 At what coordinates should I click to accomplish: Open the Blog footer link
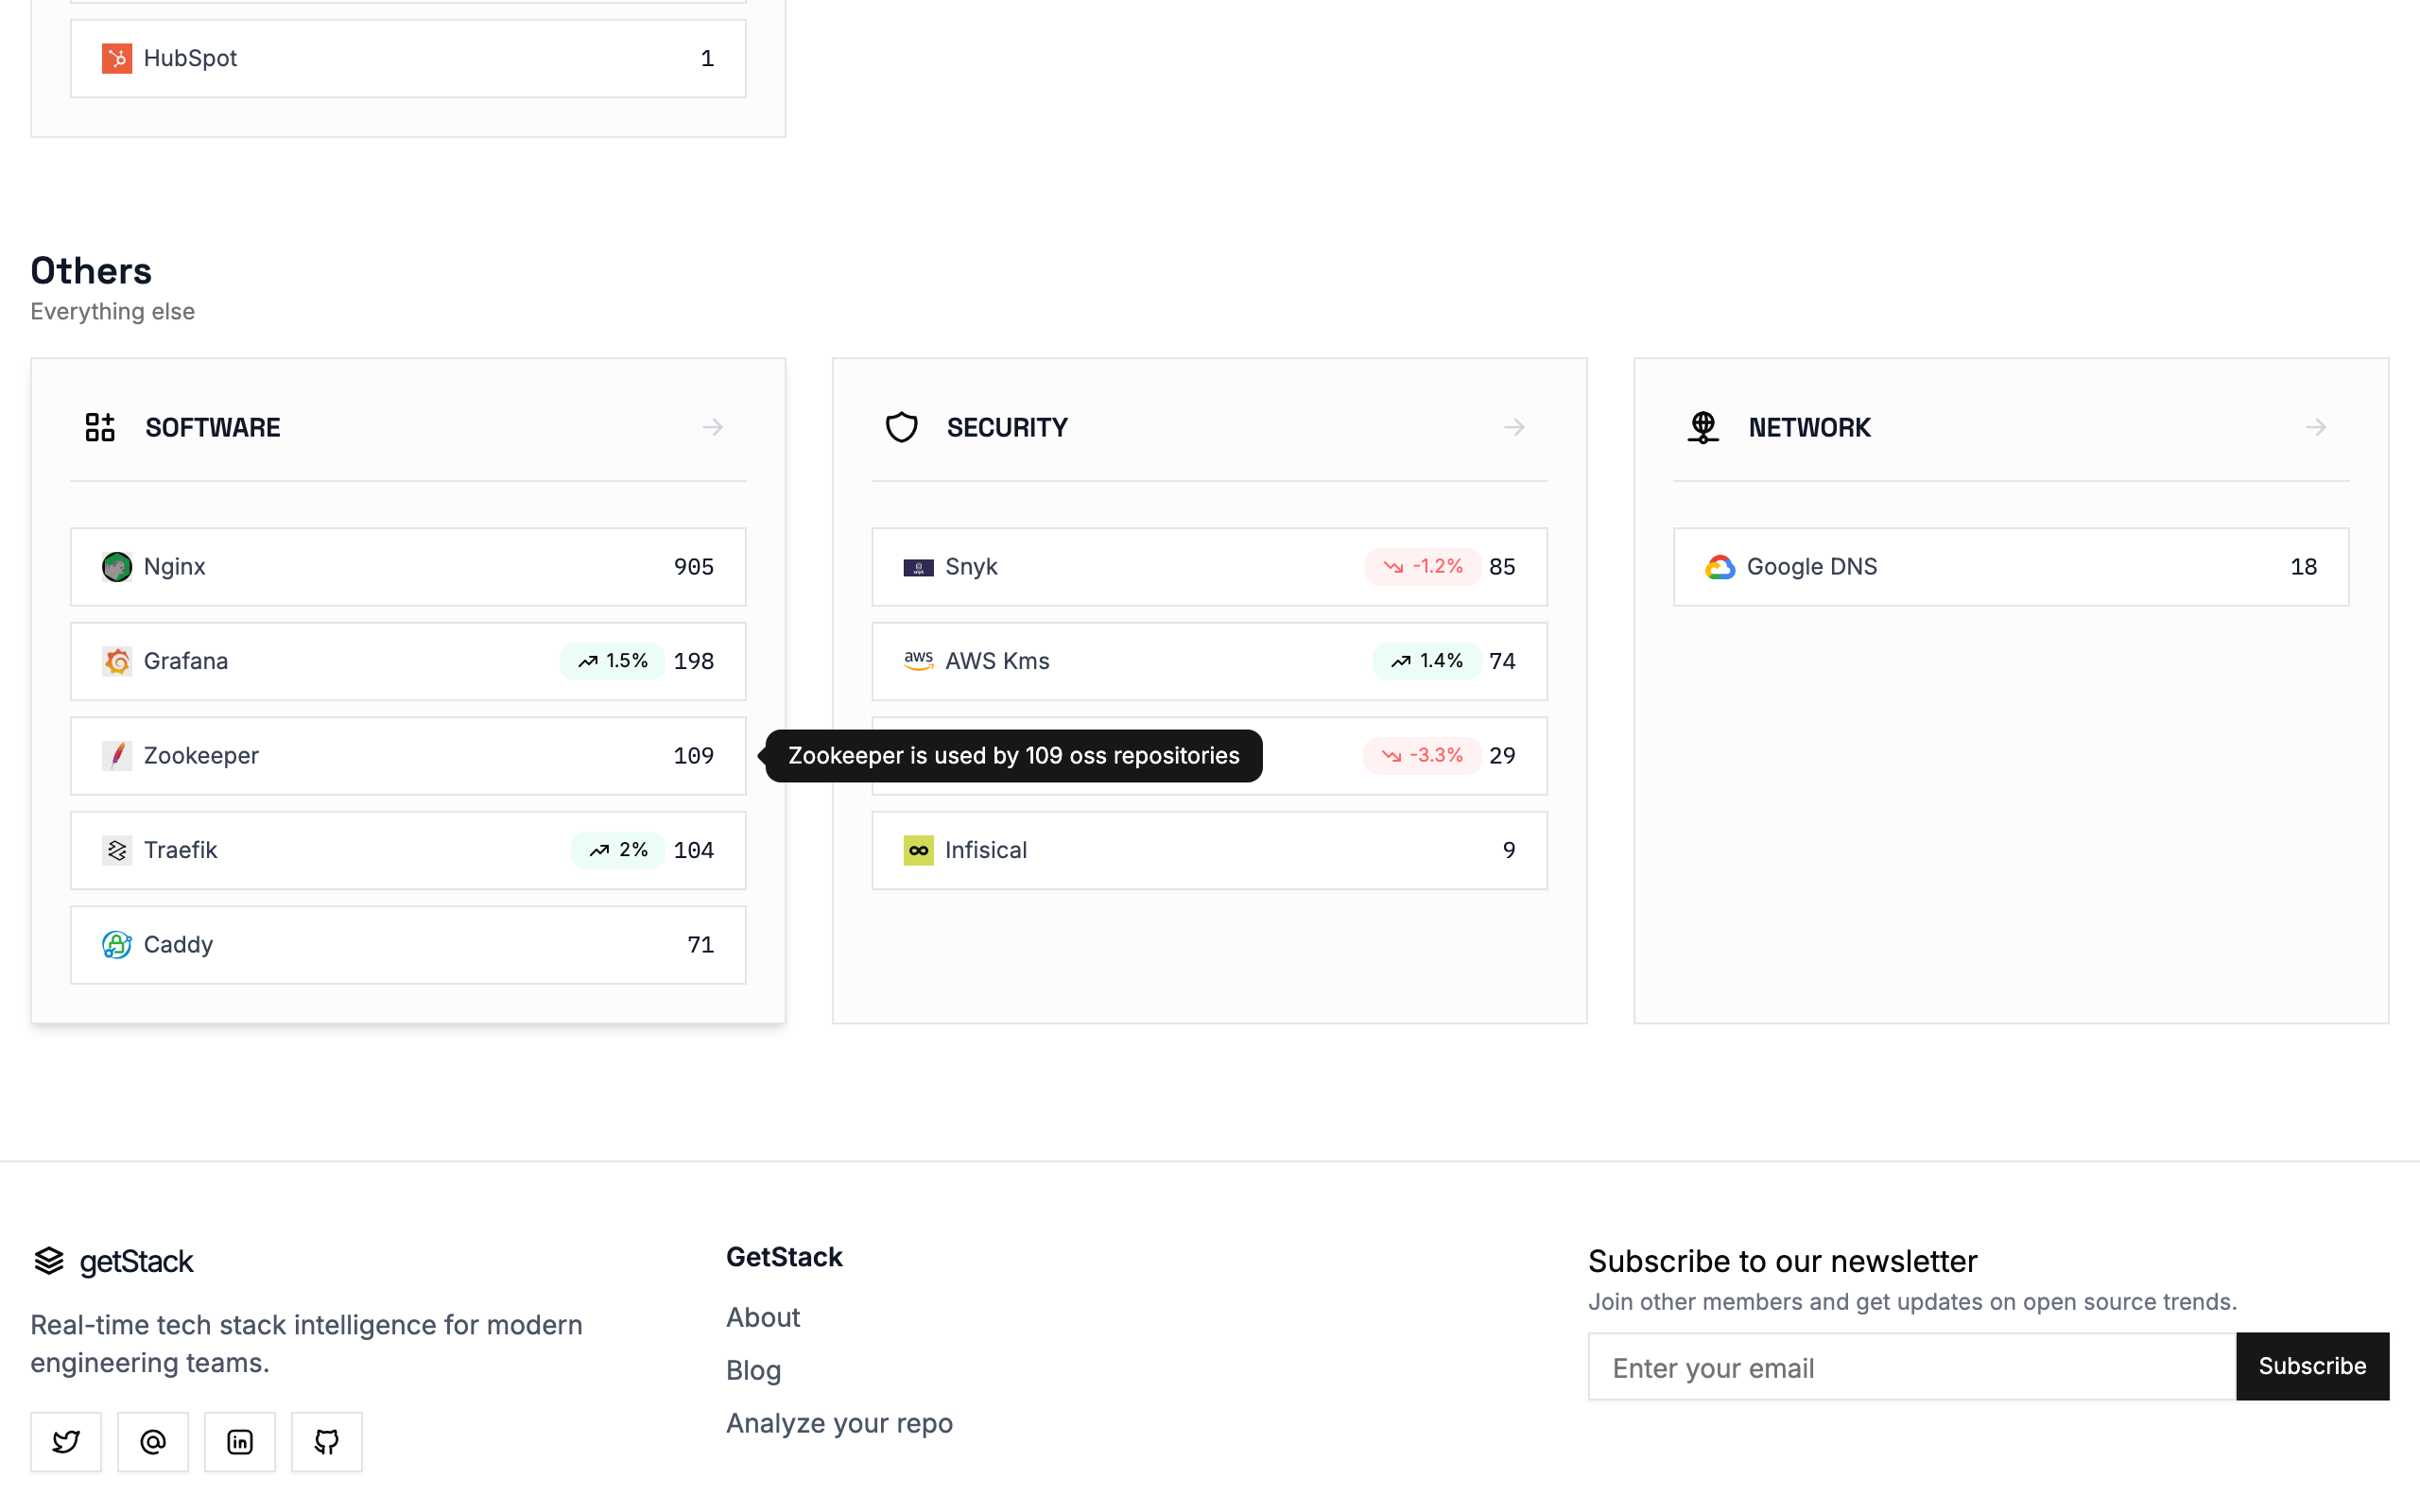(x=753, y=1370)
